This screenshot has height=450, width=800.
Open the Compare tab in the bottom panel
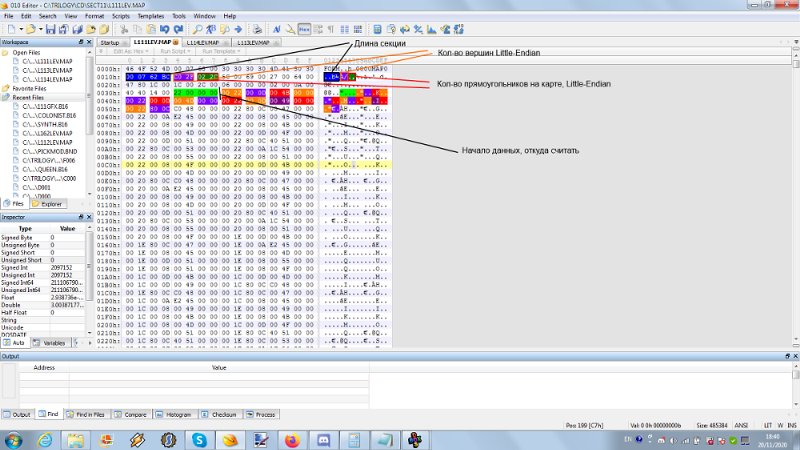(x=131, y=414)
